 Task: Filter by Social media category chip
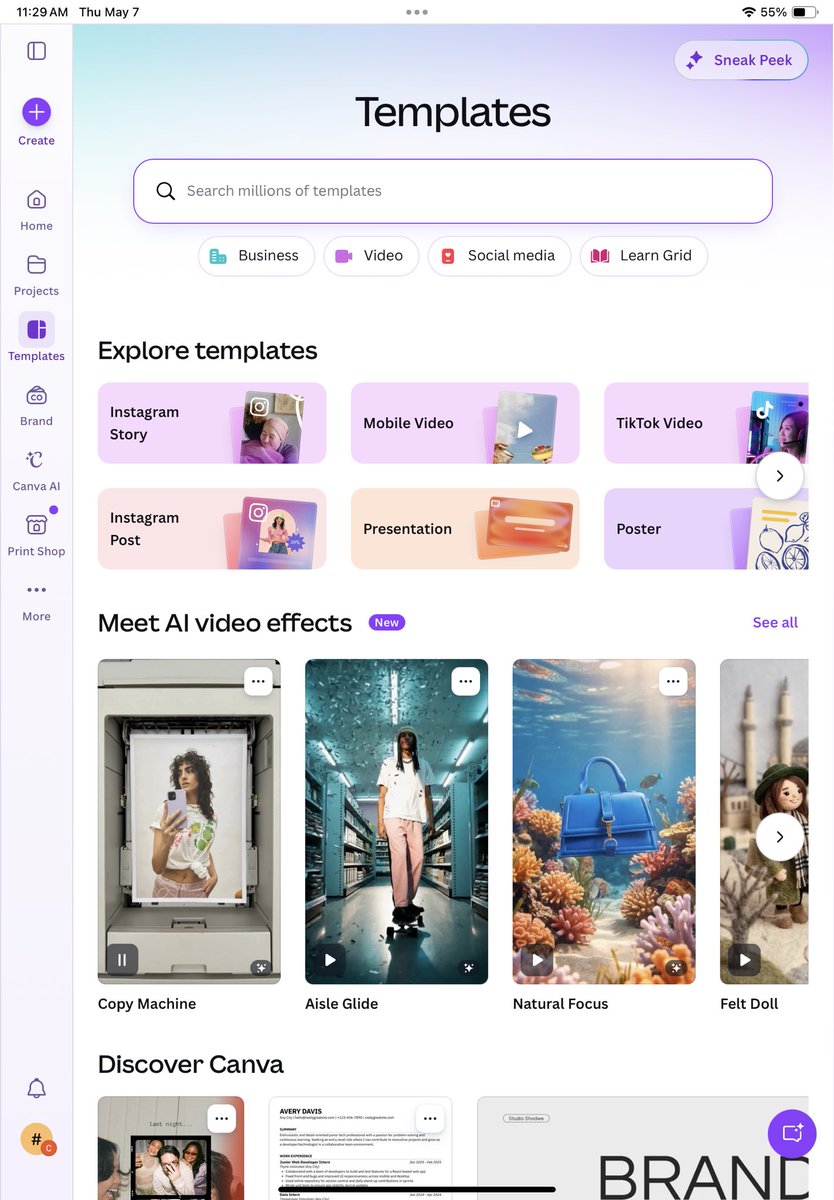[499, 256]
